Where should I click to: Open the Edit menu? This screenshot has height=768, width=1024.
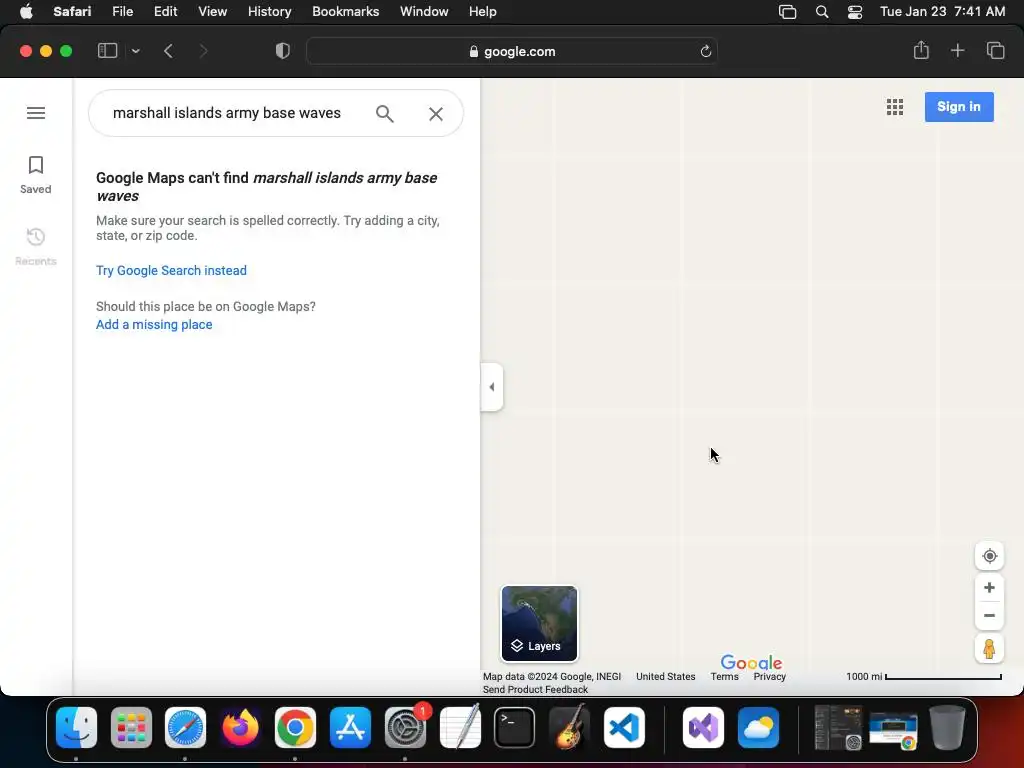pos(165,12)
